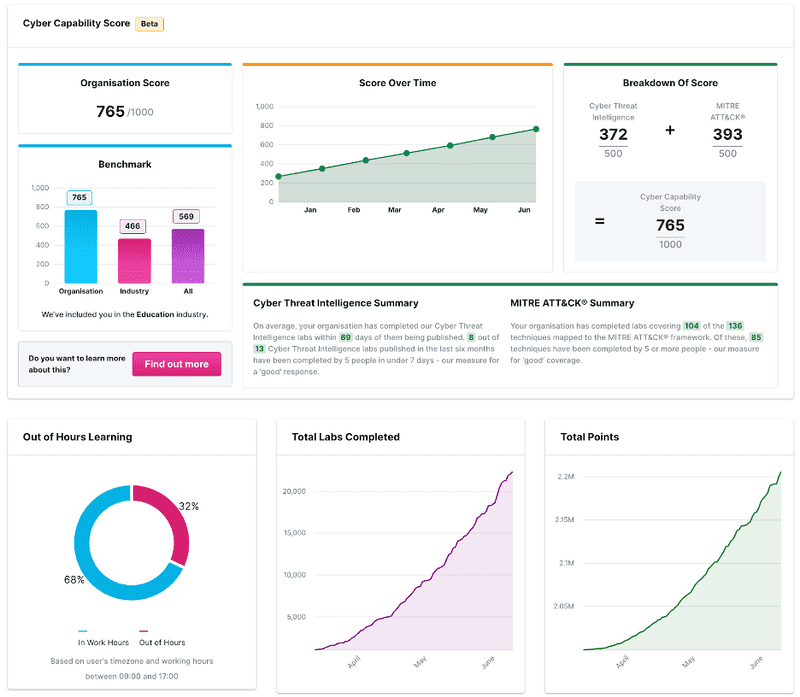Click the Find out more button

click(x=176, y=364)
